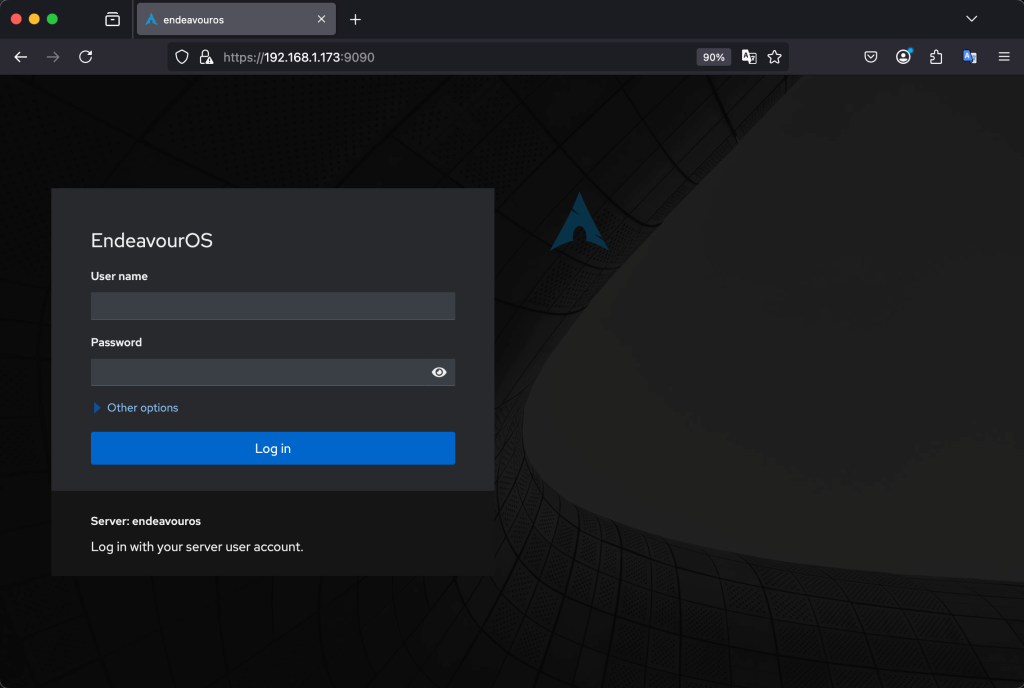Open the Firefox account menu
The height and width of the screenshot is (688, 1024).
pyautogui.click(x=903, y=57)
